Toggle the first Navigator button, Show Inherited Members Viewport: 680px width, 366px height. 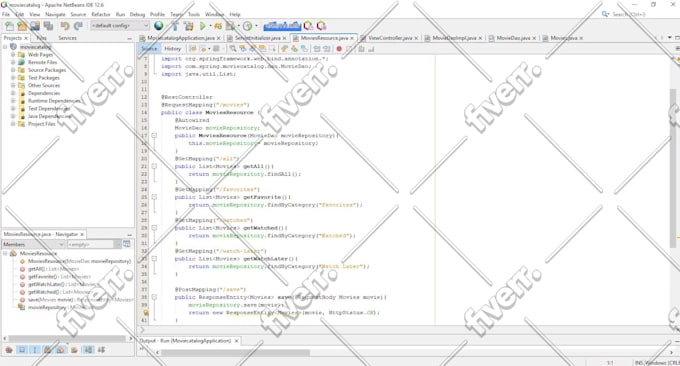(x=9, y=350)
